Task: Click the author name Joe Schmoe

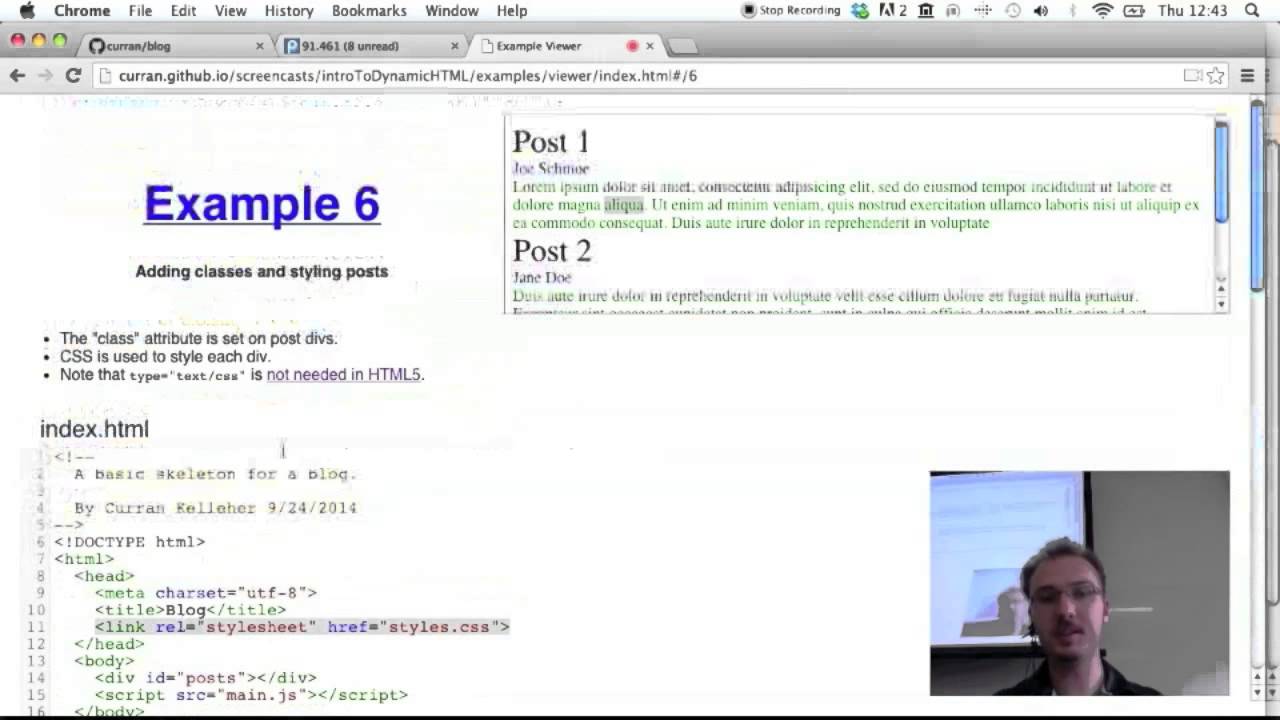Action: tap(550, 168)
